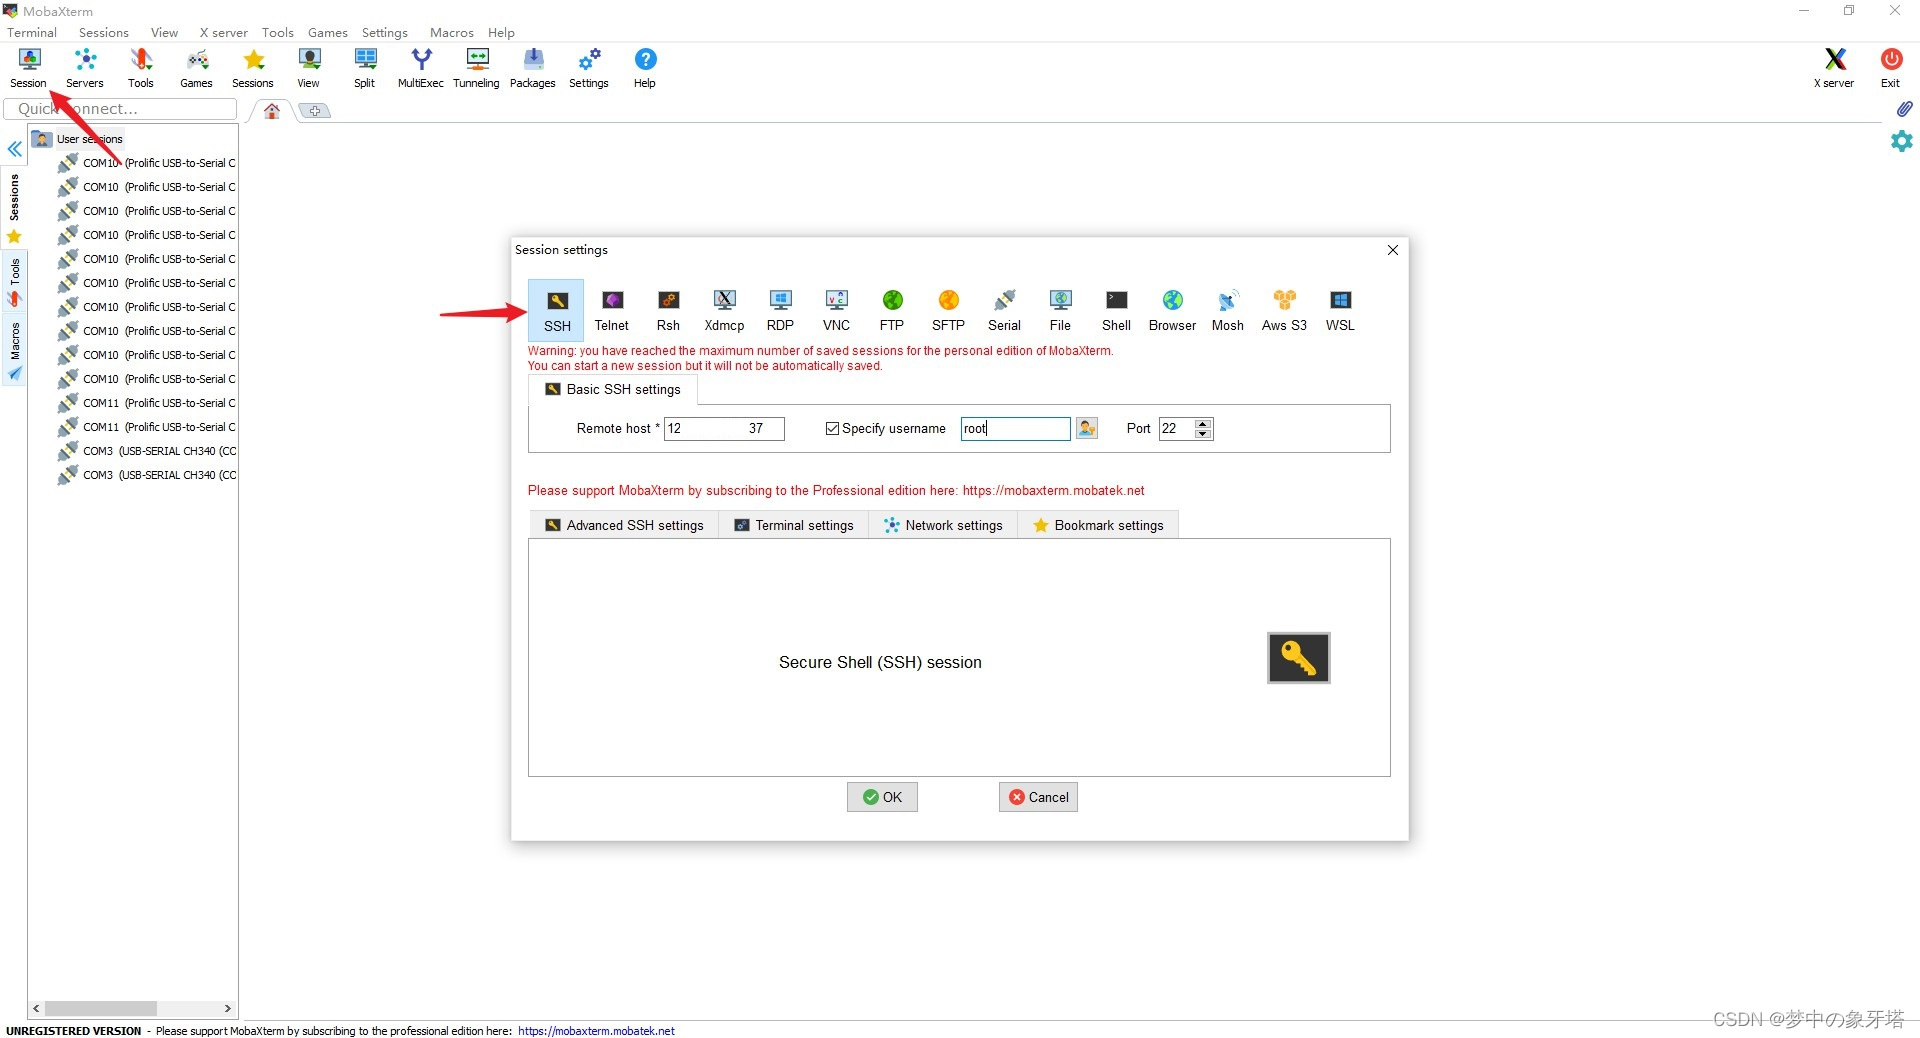Select the SSH session type

point(557,311)
